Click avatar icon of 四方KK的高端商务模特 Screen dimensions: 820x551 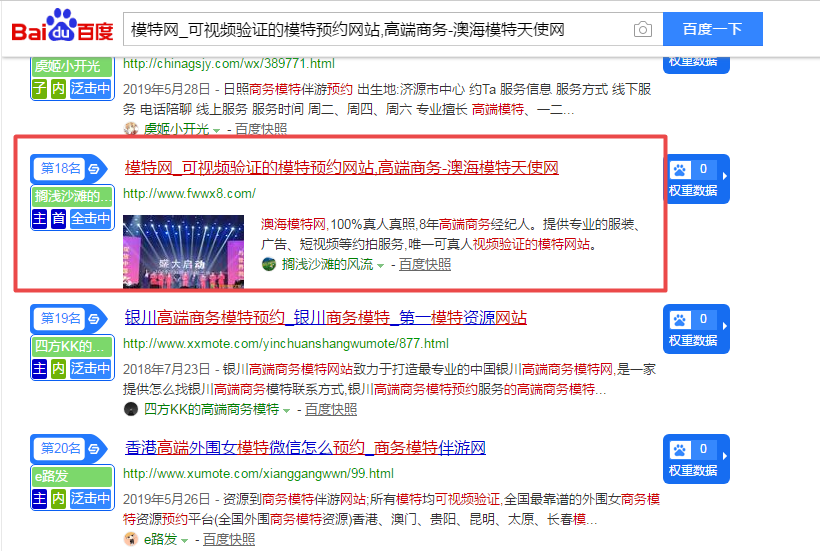point(131,409)
